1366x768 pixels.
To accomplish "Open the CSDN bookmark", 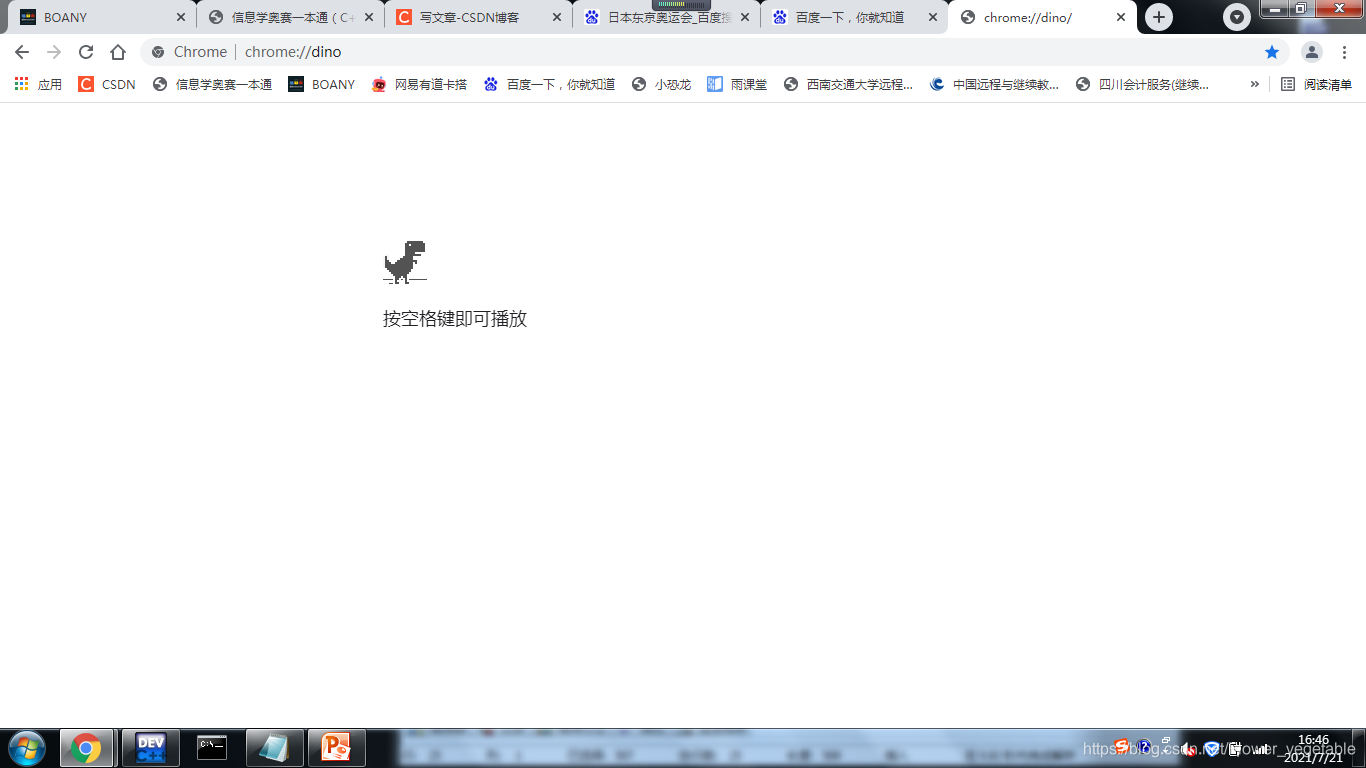I will point(107,84).
